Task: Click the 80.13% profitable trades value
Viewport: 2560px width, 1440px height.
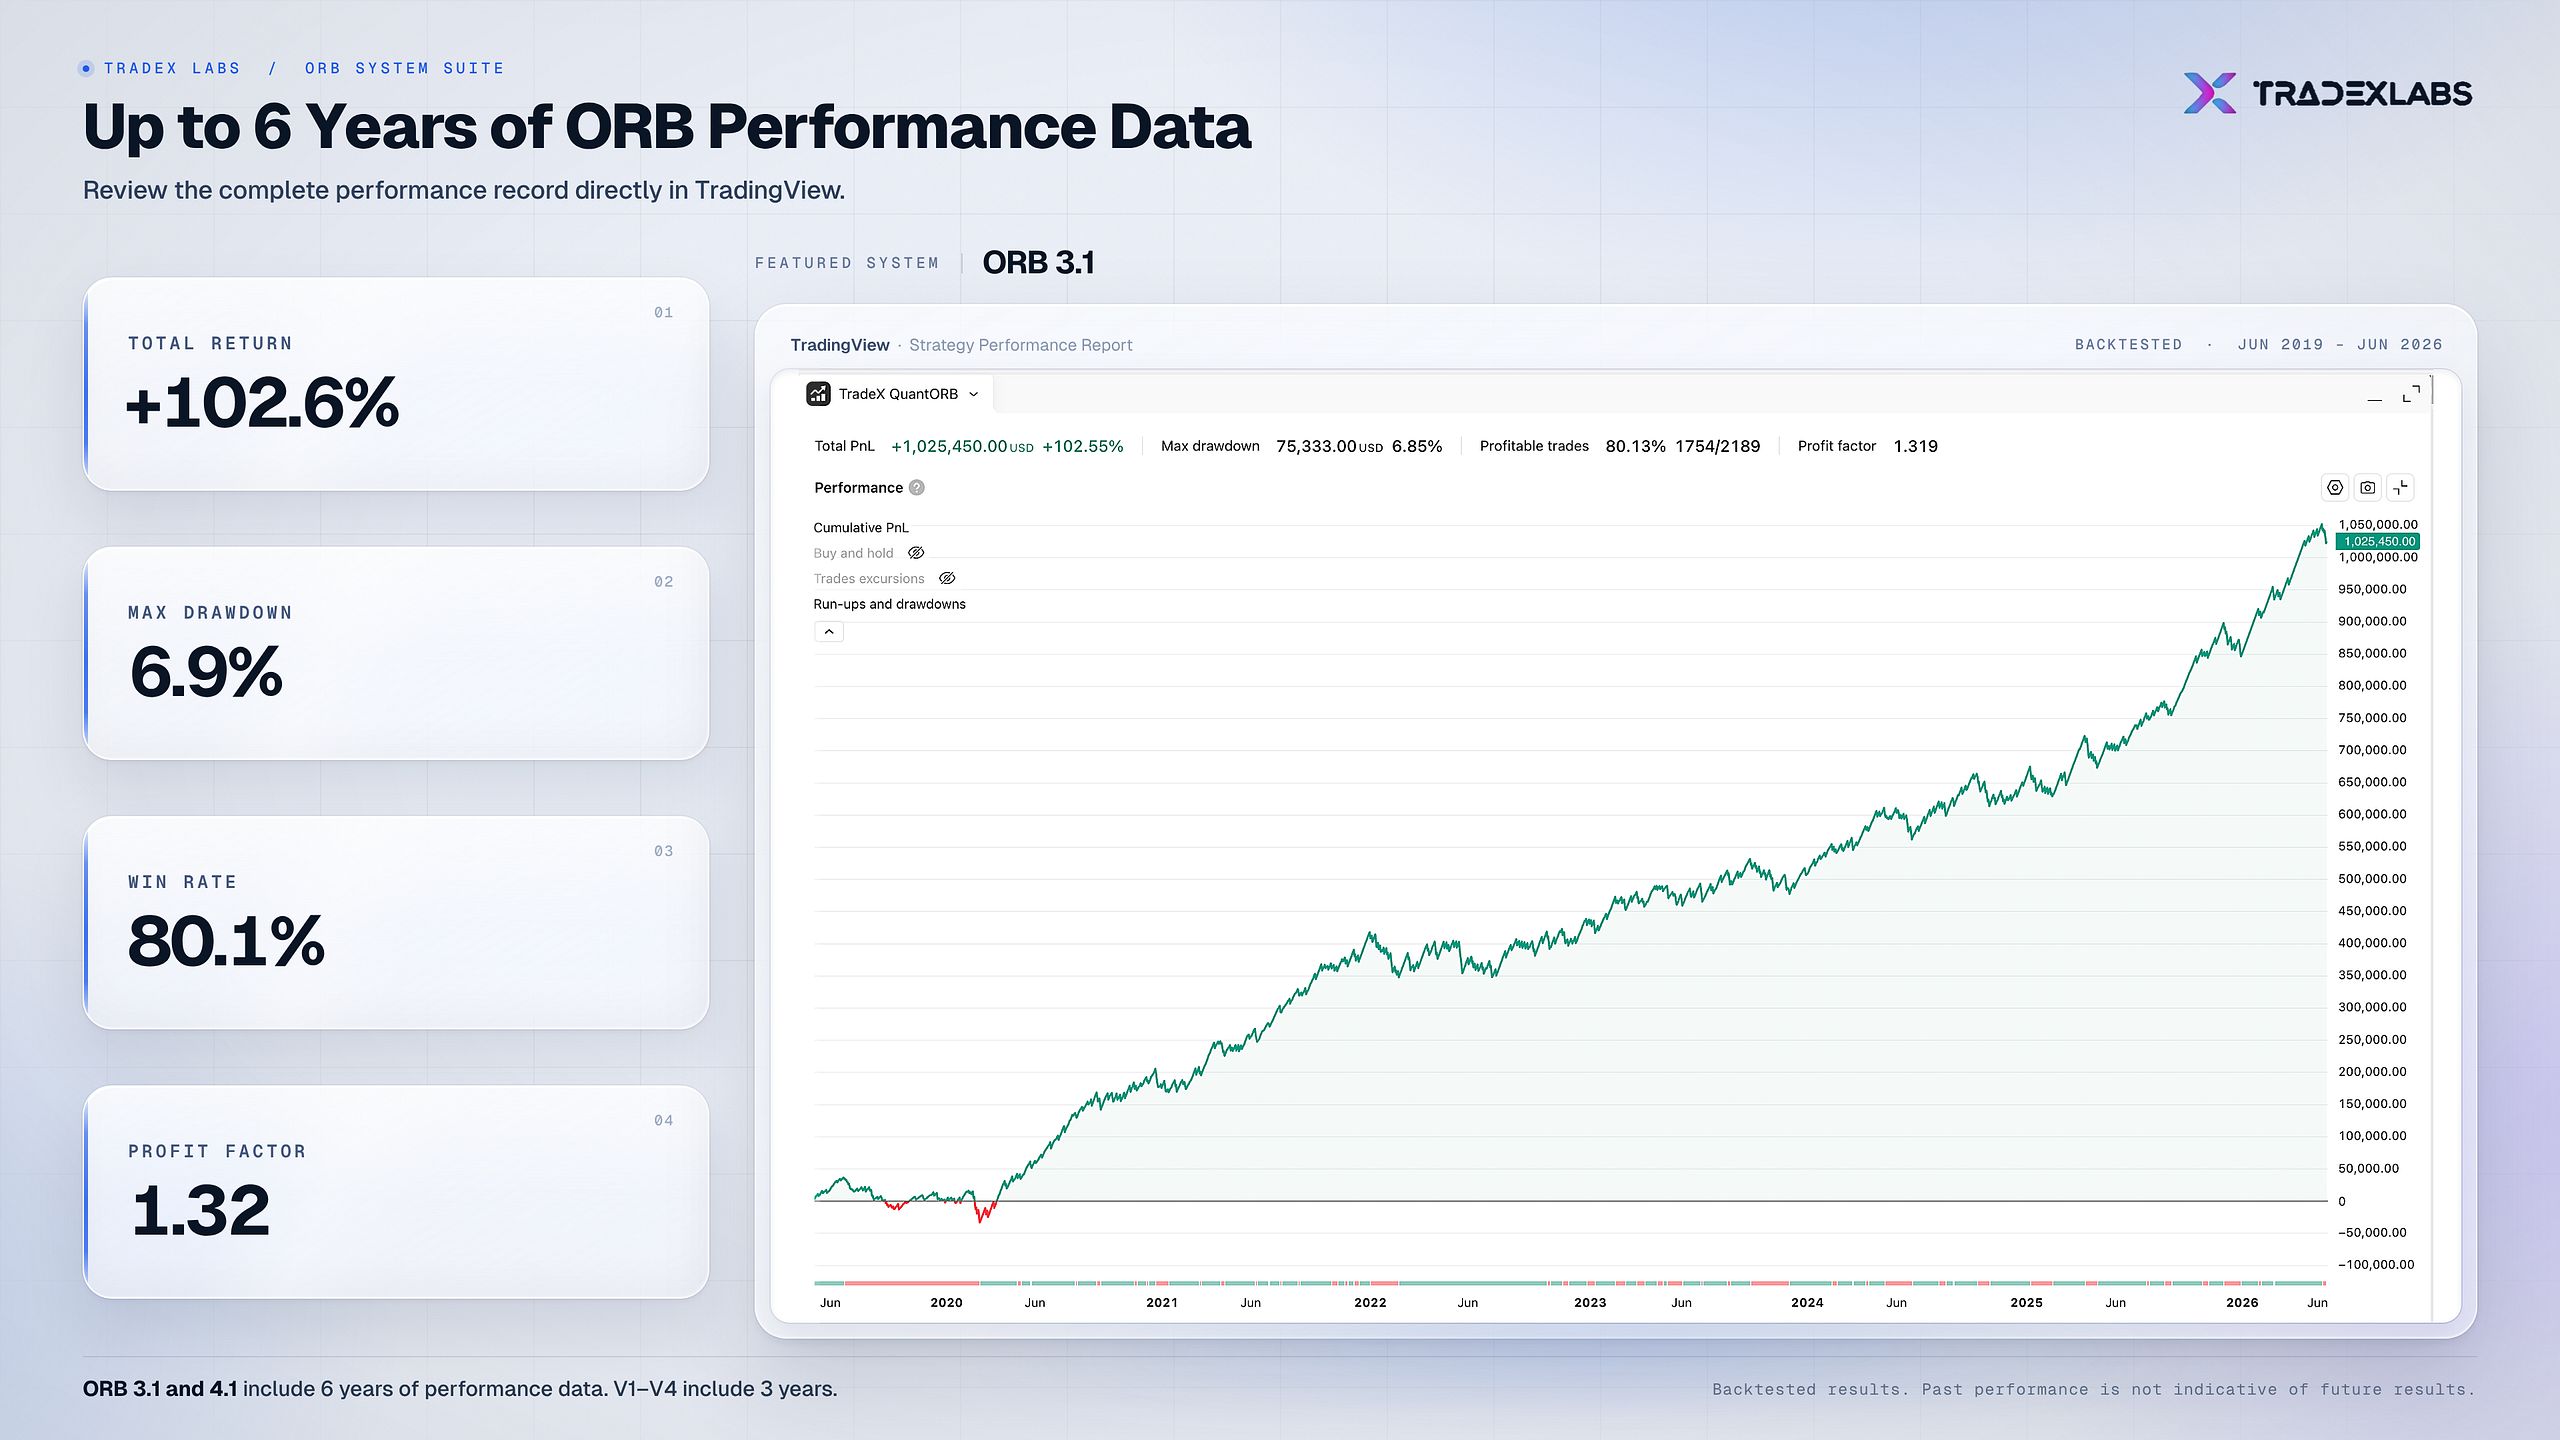Action: click(x=1635, y=446)
